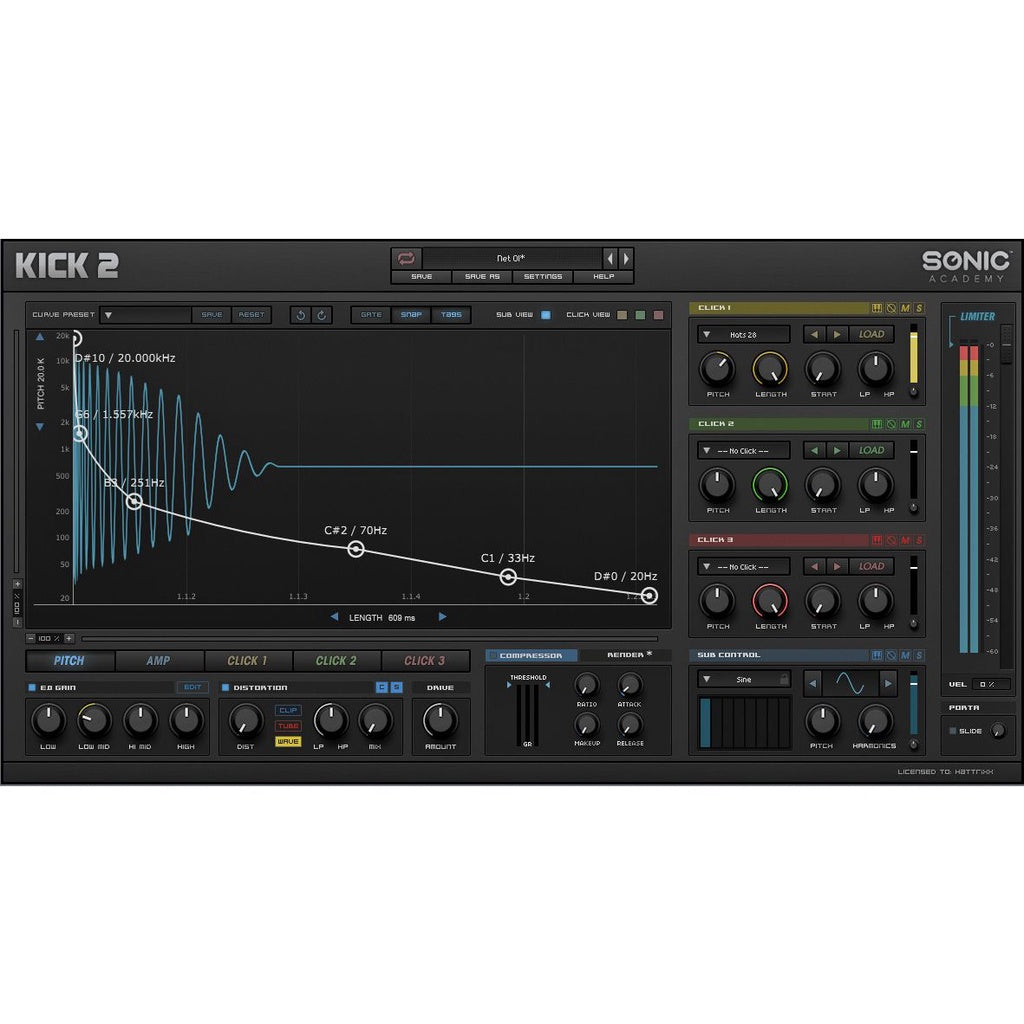Click the red loop icon beside preset name
This screenshot has height=1024, width=1024.
click(x=405, y=258)
